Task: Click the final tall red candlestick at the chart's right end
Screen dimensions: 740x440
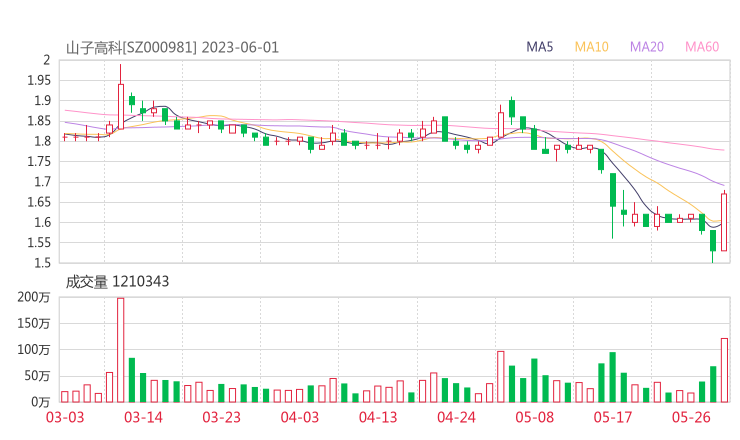Action: click(724, 221)
